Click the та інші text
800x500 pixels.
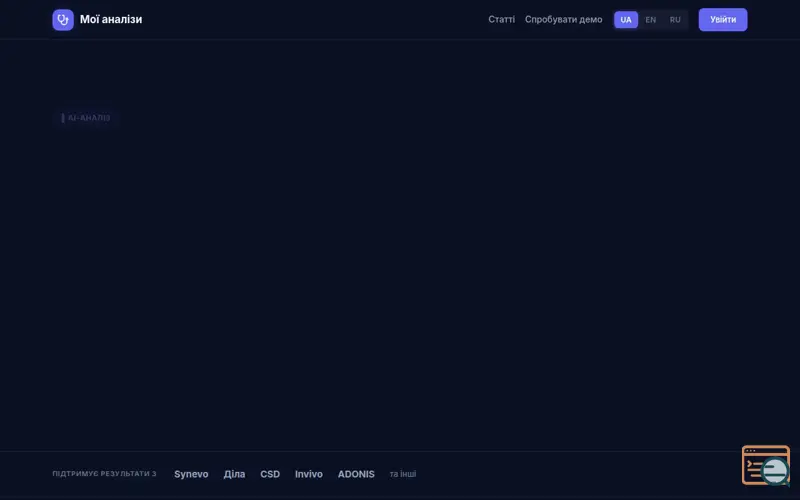(x=403, y=474)
